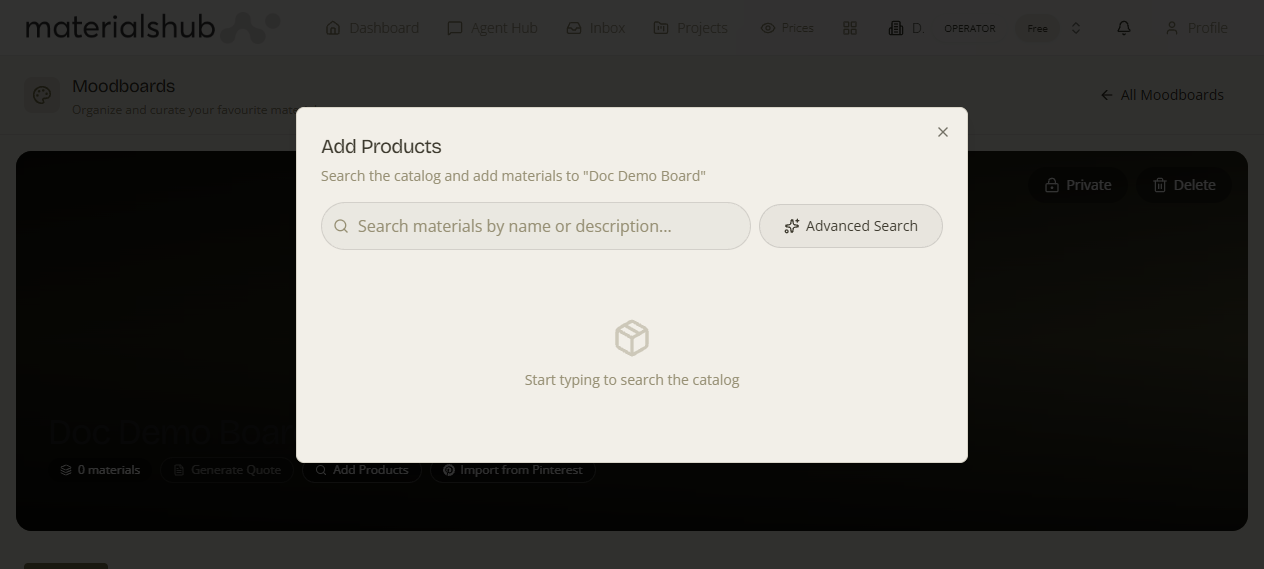Click the building organization icon
The height and width of the screenshot is (569, 1264).
pos(896,28)
